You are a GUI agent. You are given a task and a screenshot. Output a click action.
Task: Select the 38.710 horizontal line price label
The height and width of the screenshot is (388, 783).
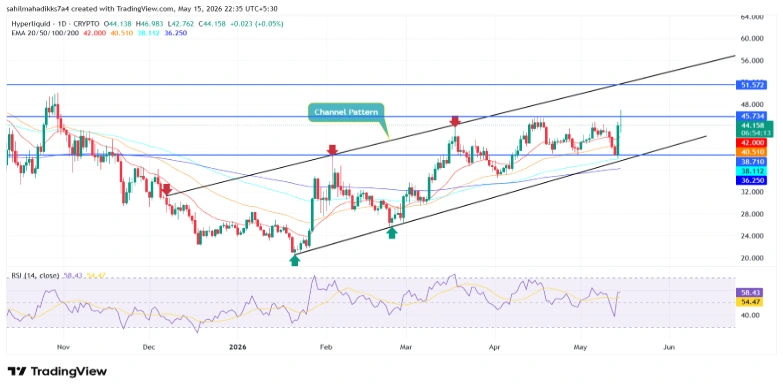[751, 162]
